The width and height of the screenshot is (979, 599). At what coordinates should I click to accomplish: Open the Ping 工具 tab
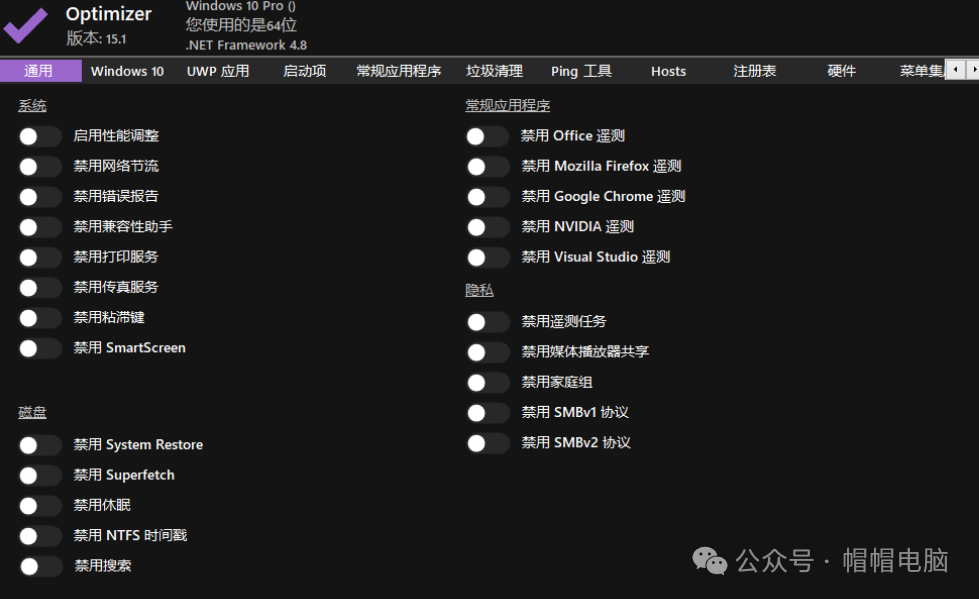click(581, 71)
